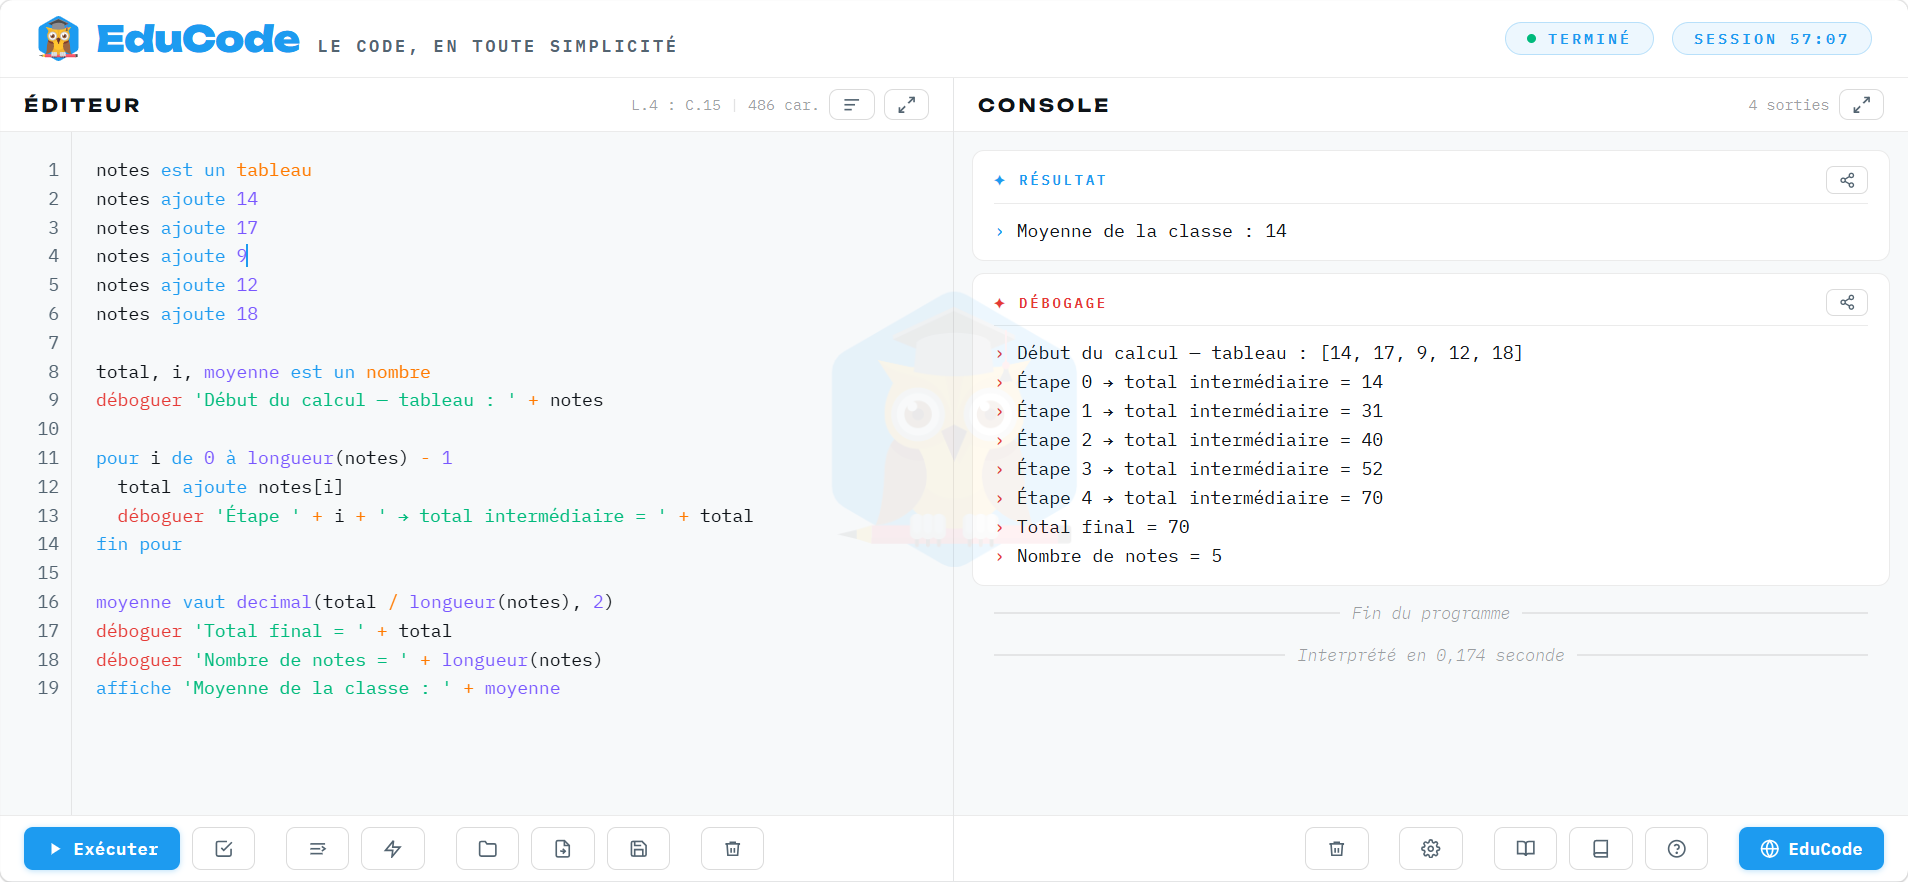Image resolution: width=1908 pixels, height=882 pixels.
Task: Open a file with the folder icon
Action: pyautogui.click(x=487, y=849)
